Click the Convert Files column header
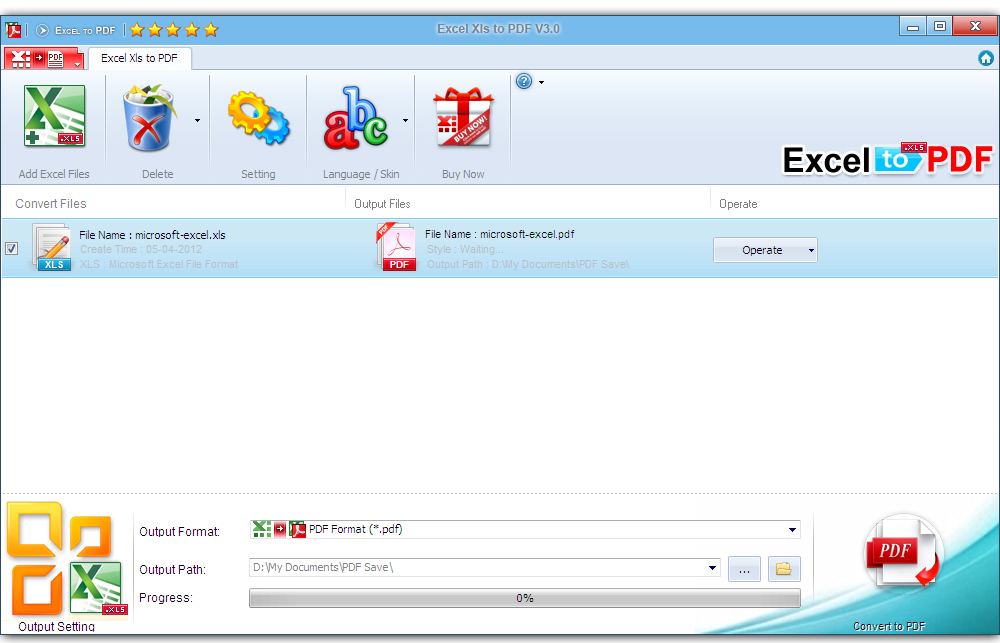 click(51, 203)
